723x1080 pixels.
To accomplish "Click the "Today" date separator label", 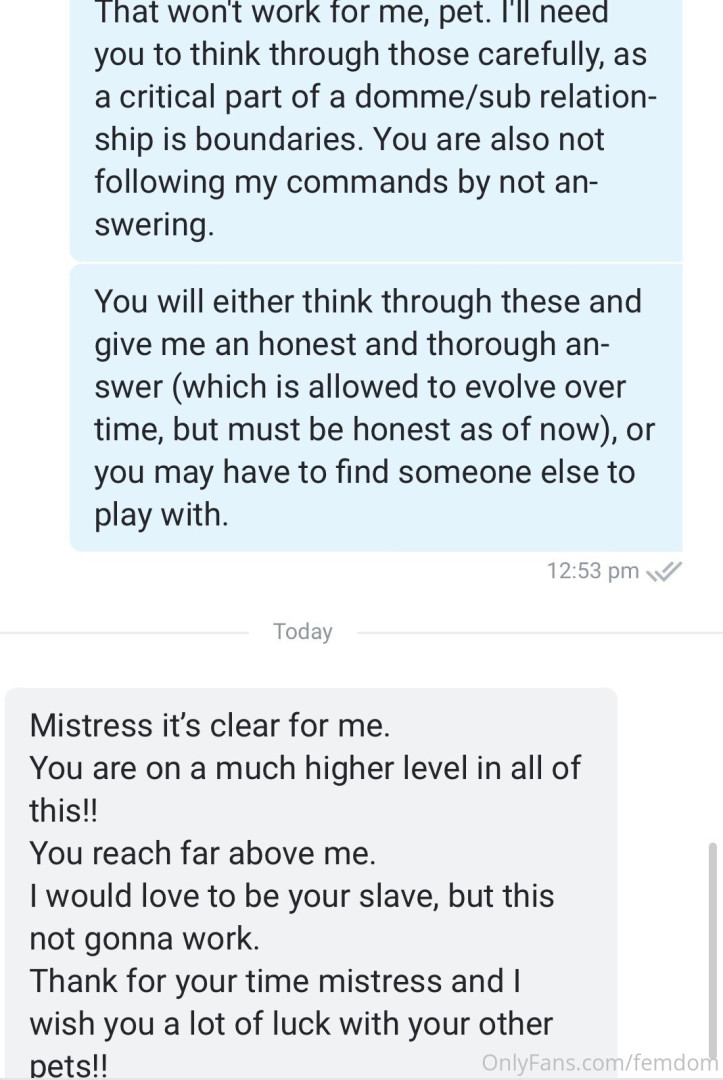I will [x=302, y=632].
